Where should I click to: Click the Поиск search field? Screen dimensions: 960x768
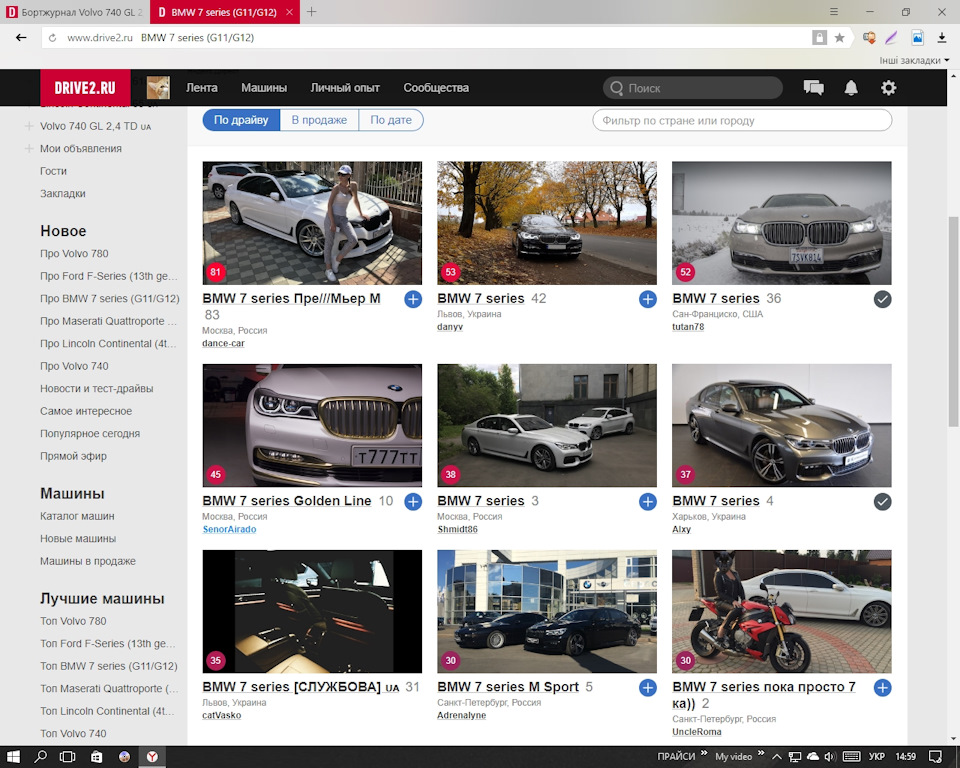pyautogui.click(x=692, y=88)
